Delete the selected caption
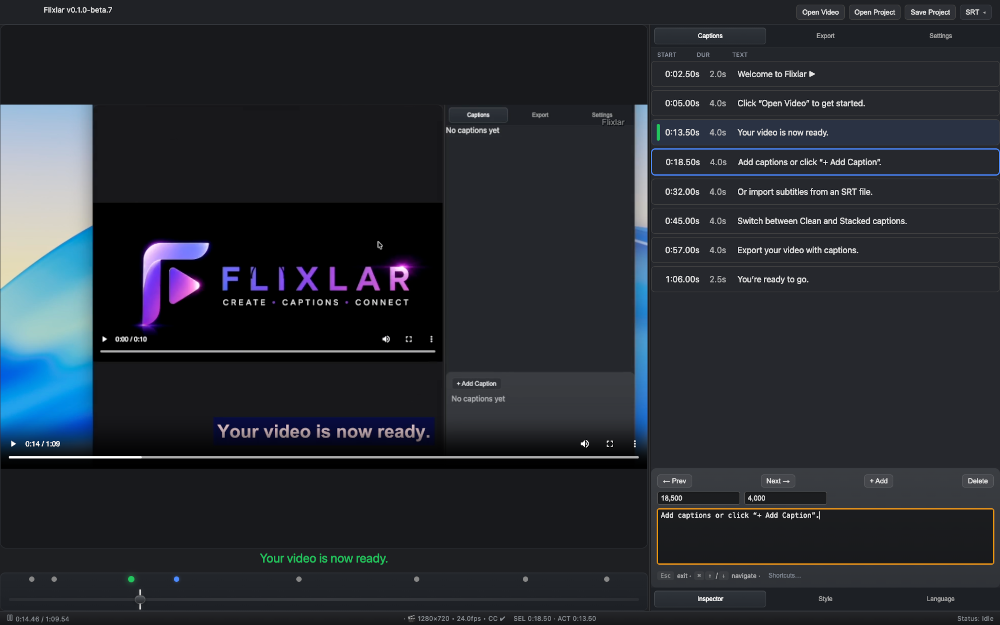 (x=977, y=481)
